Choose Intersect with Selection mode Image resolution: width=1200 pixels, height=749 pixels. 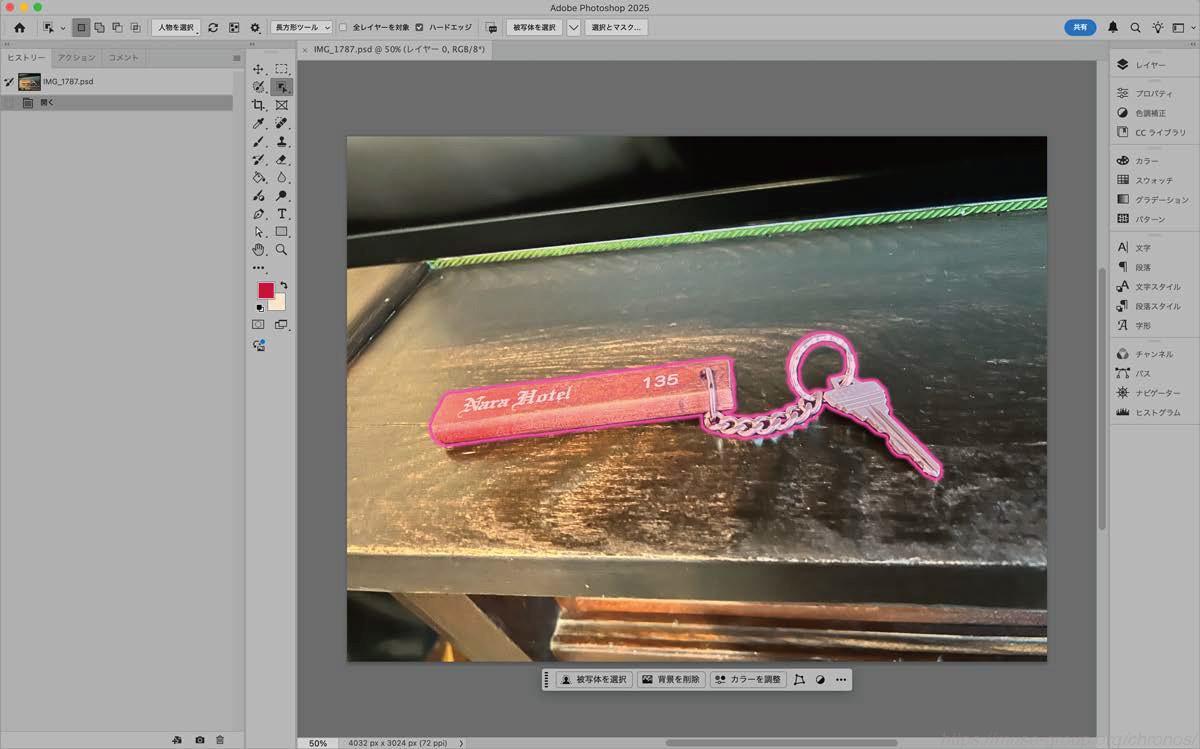click(135, 27)
